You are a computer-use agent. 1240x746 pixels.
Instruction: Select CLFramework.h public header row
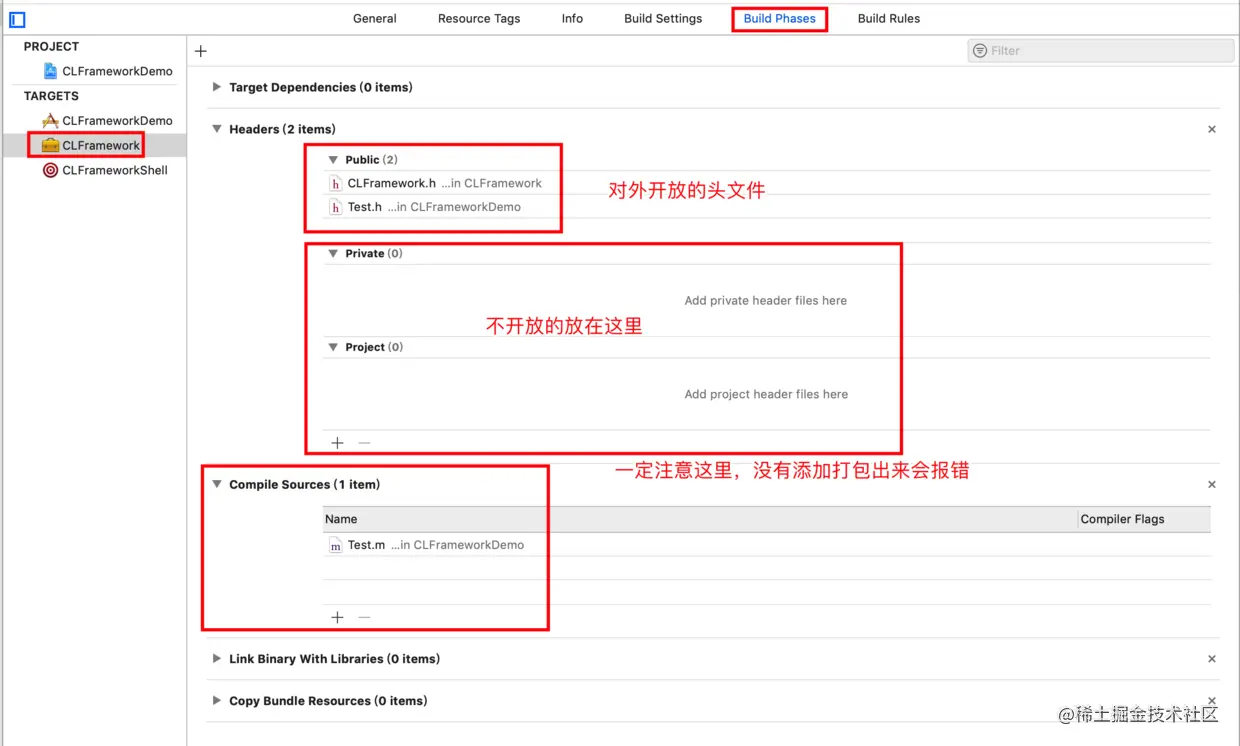point(767,184)
